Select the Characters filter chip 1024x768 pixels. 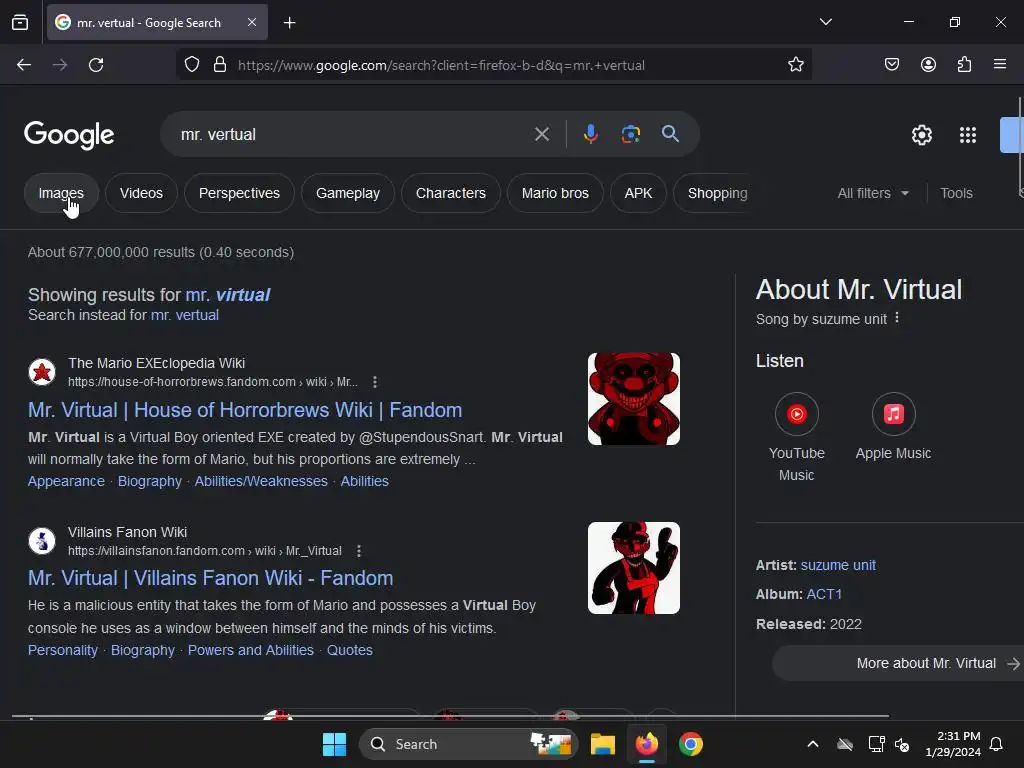451,193
